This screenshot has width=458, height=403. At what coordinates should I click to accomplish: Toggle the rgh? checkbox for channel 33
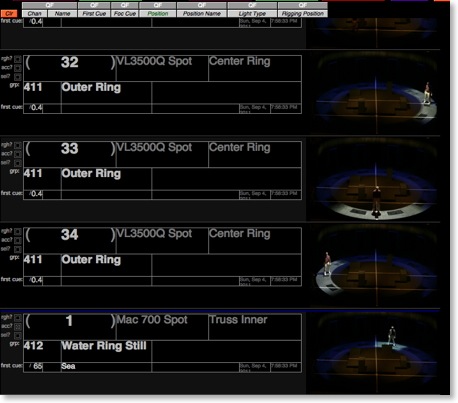click(x=18, y=146)
